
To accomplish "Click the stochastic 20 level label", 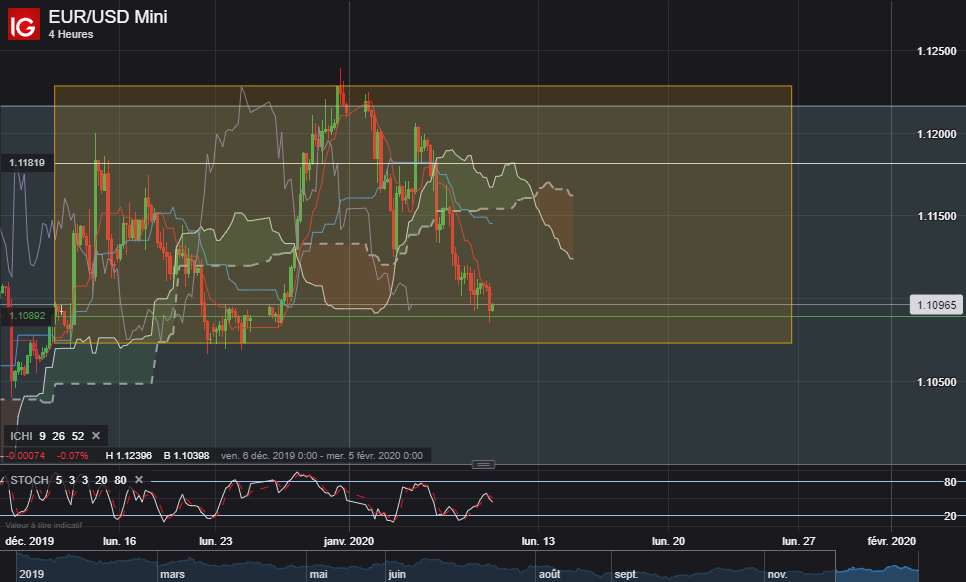I will pos(950,516).
